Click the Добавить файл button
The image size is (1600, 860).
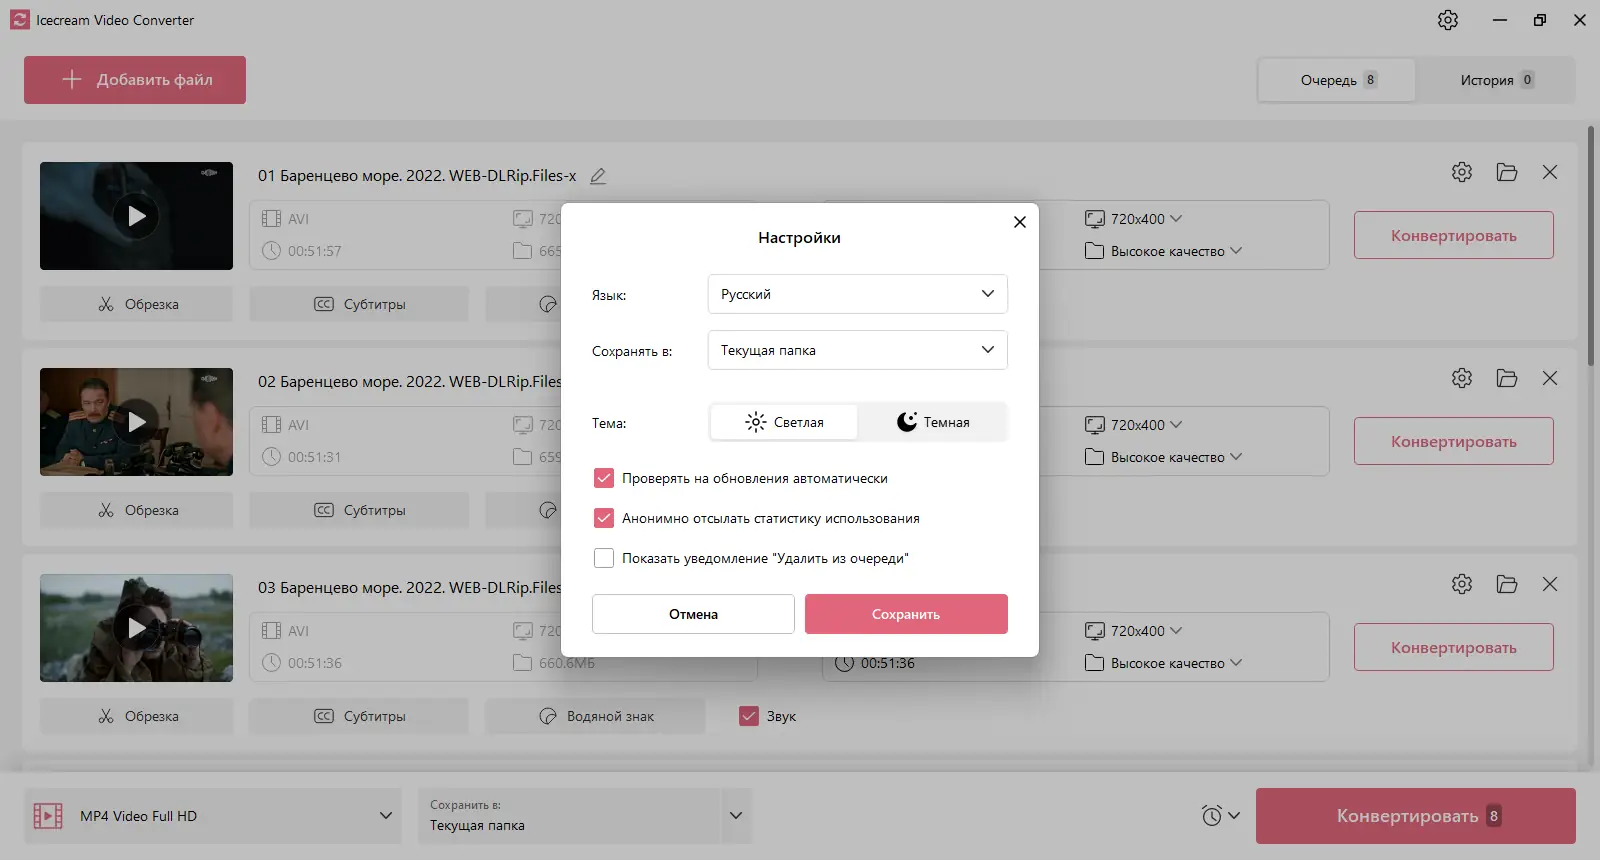[135, 80]
